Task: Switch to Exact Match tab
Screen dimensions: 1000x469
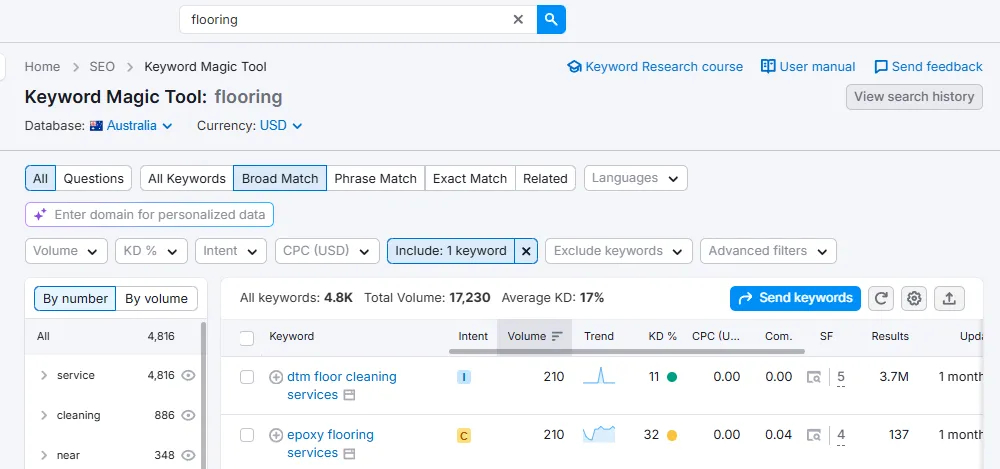Action: point(470,179)
